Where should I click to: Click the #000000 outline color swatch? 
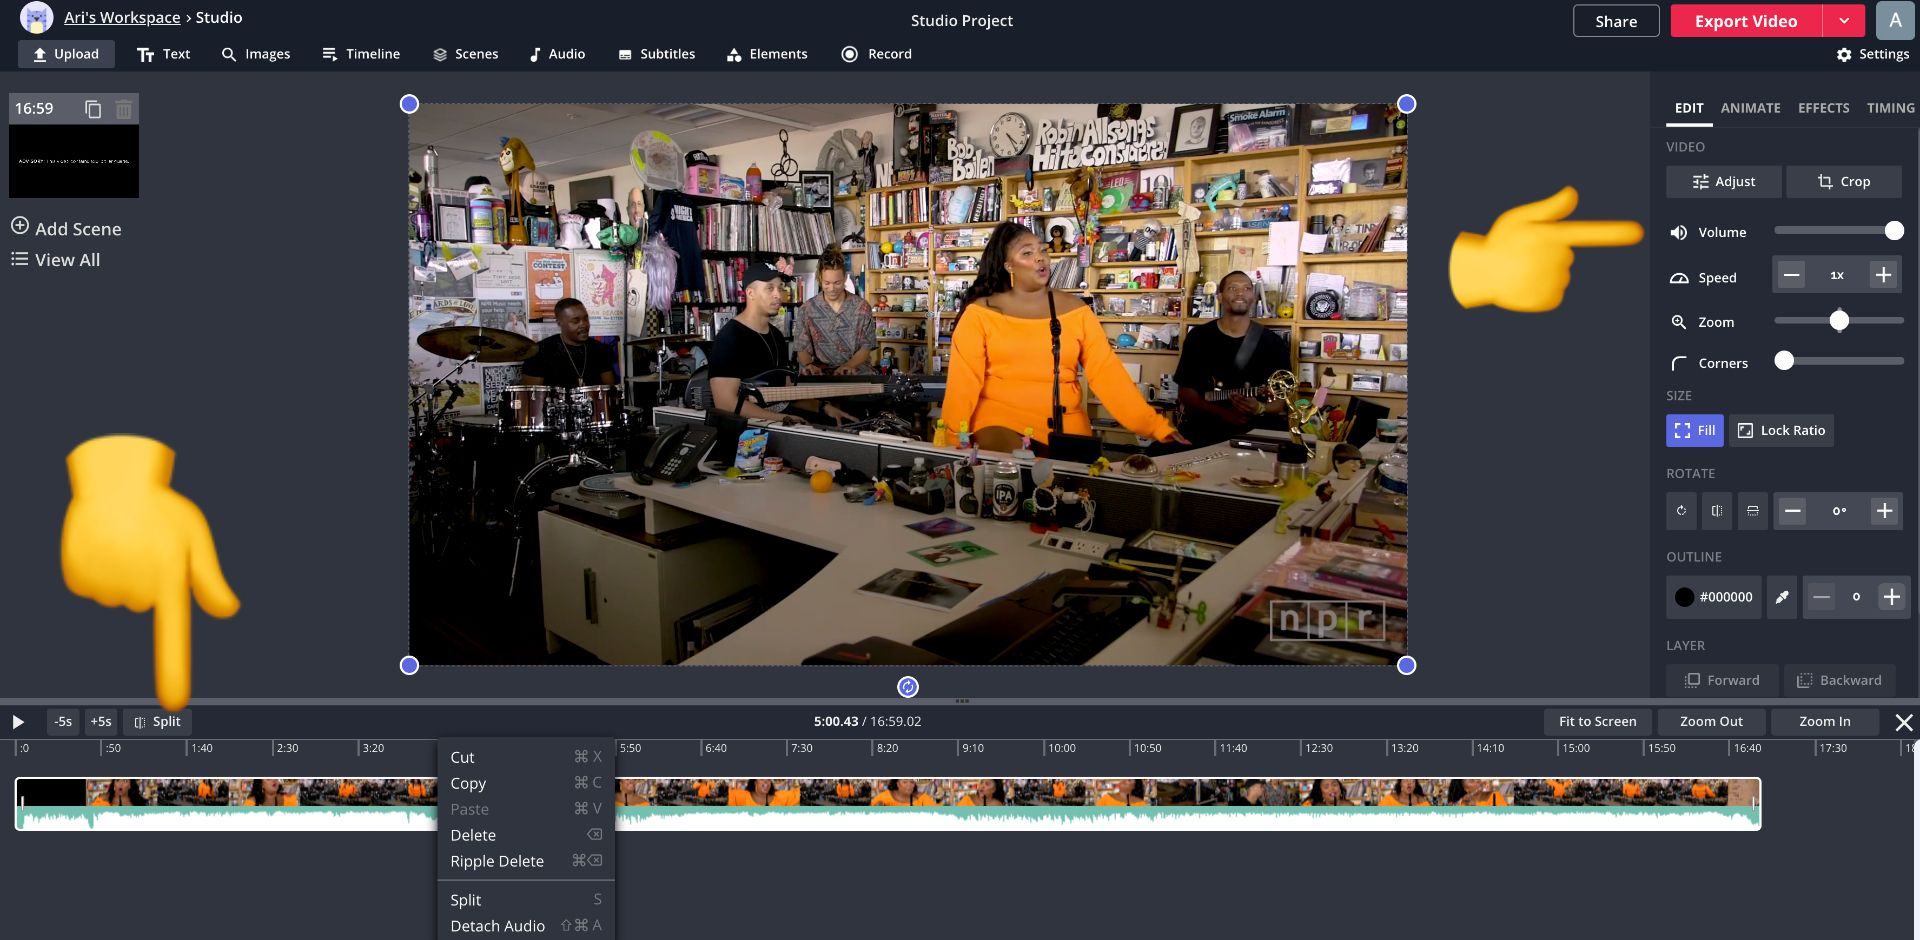click(1714, 597)
